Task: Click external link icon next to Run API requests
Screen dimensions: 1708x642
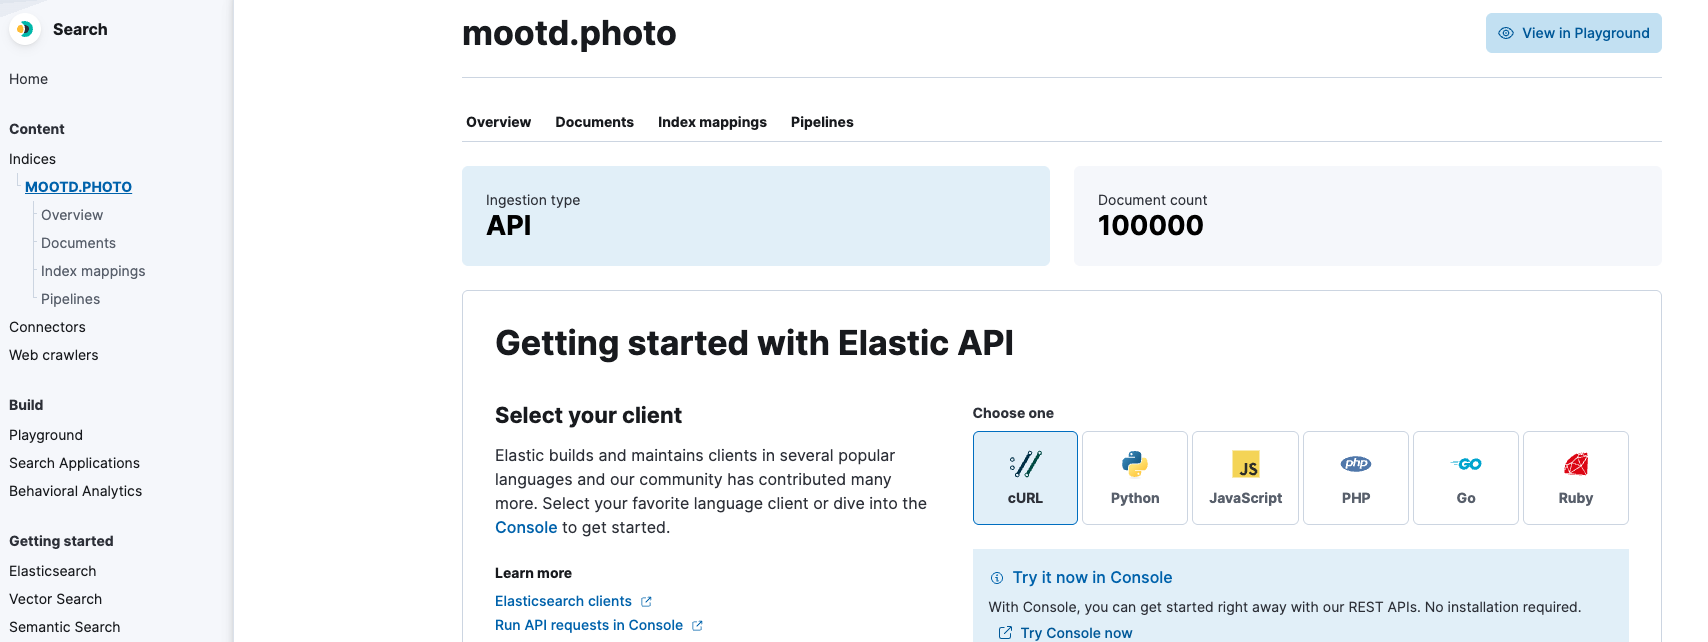Action: coord(697,626)
